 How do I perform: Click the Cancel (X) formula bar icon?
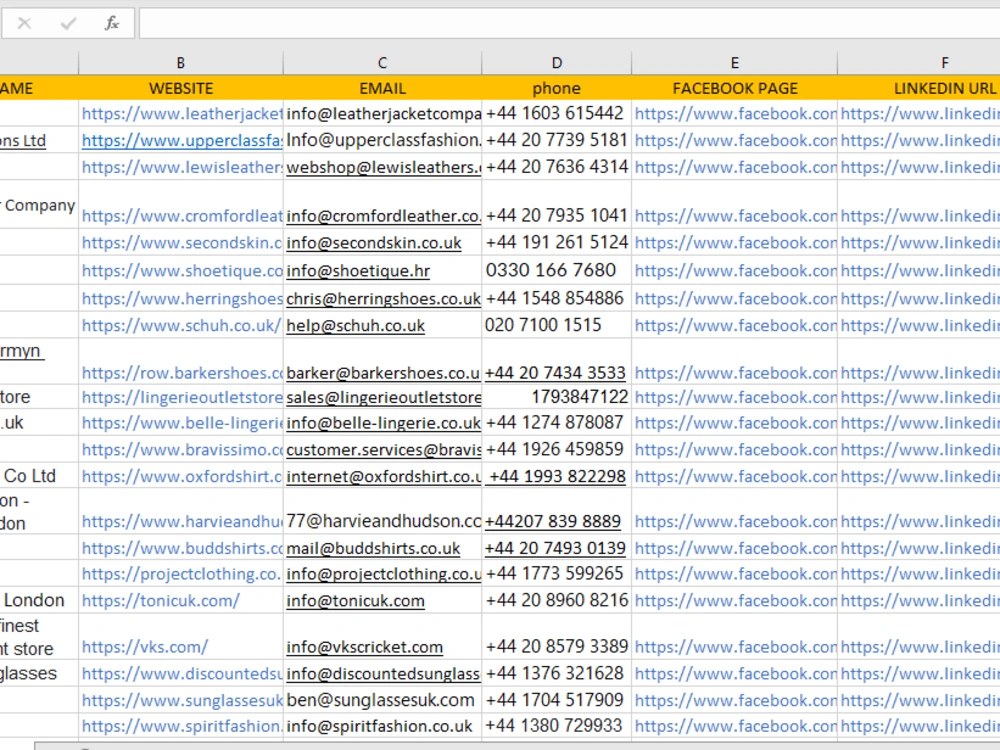[24, 24]
